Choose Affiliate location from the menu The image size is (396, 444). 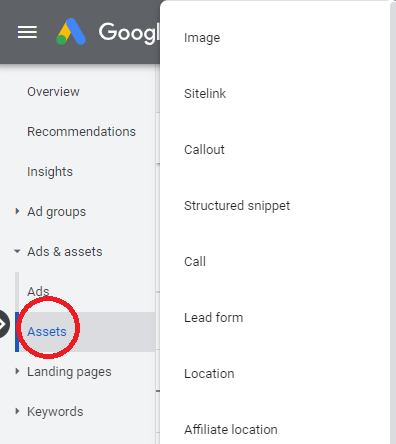tap(231, 430)
